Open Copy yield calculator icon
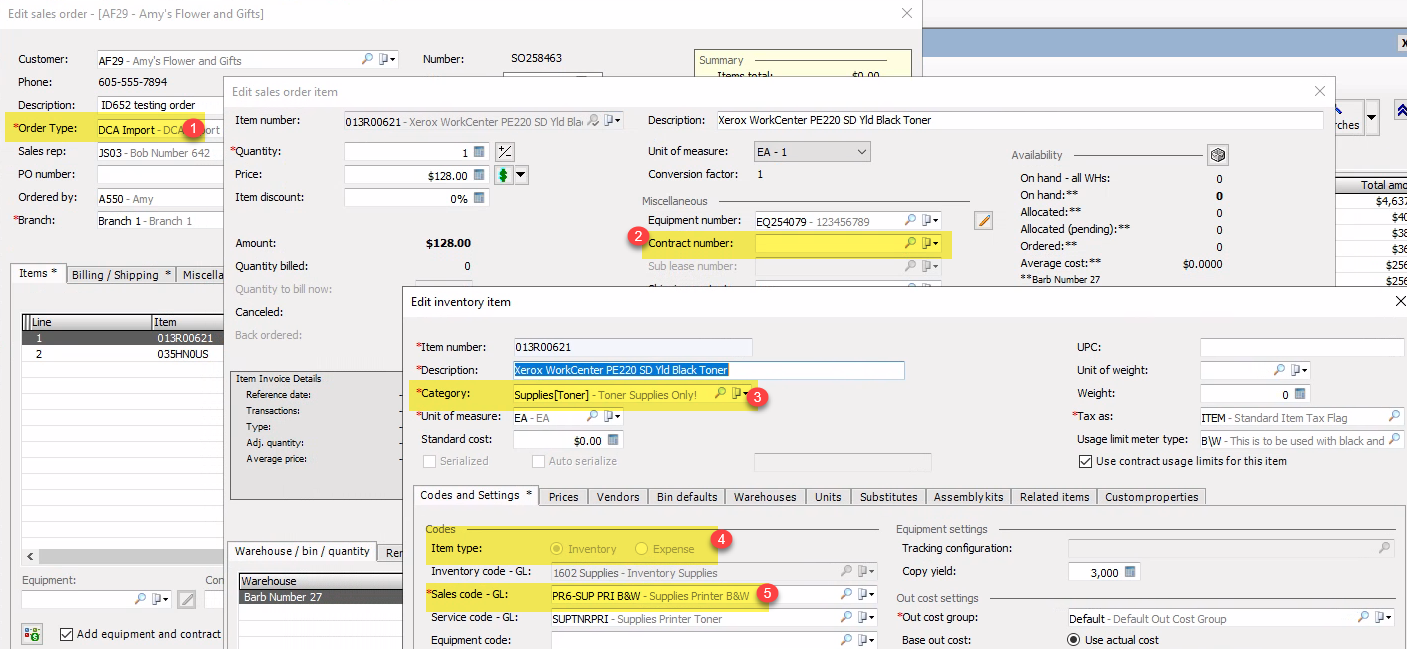This screenshot has height=649, width=1407. [1131, 572]
